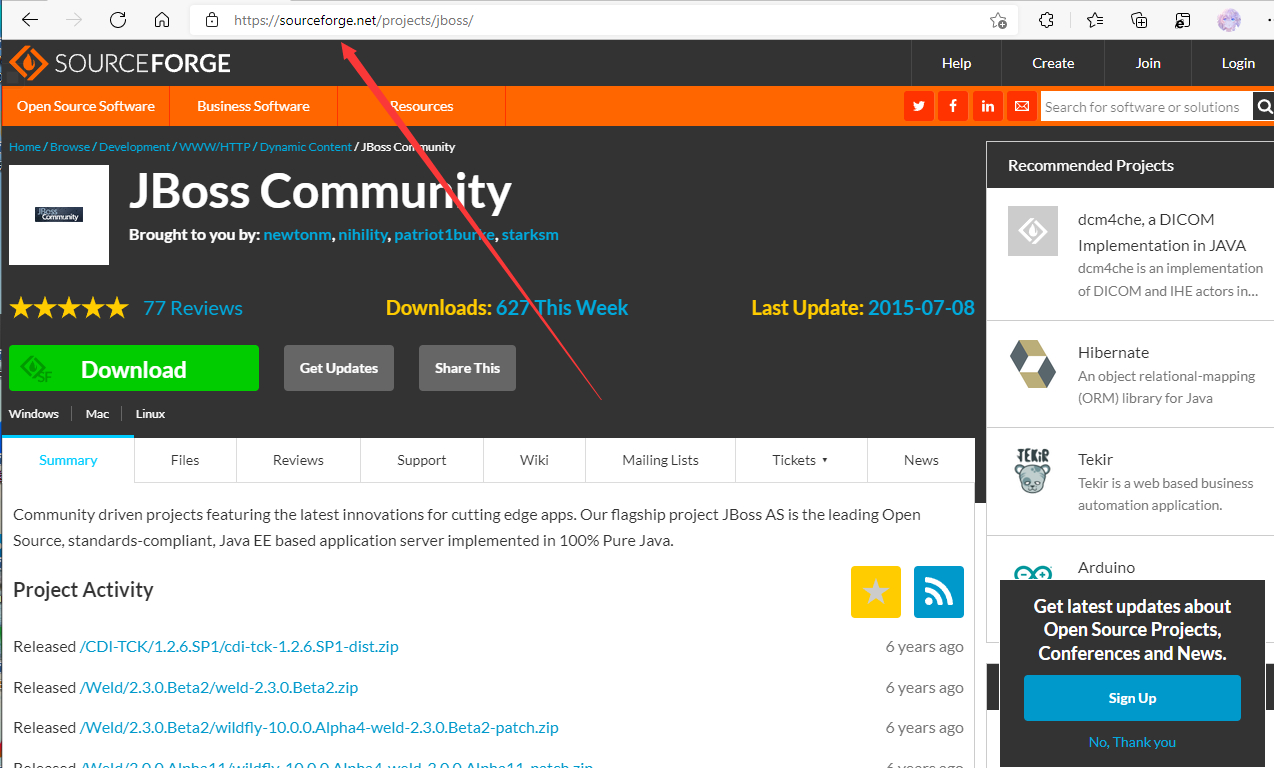Open contributor nihility's profile
This screenshot has width=1274, height=768.
pos(362,235)
